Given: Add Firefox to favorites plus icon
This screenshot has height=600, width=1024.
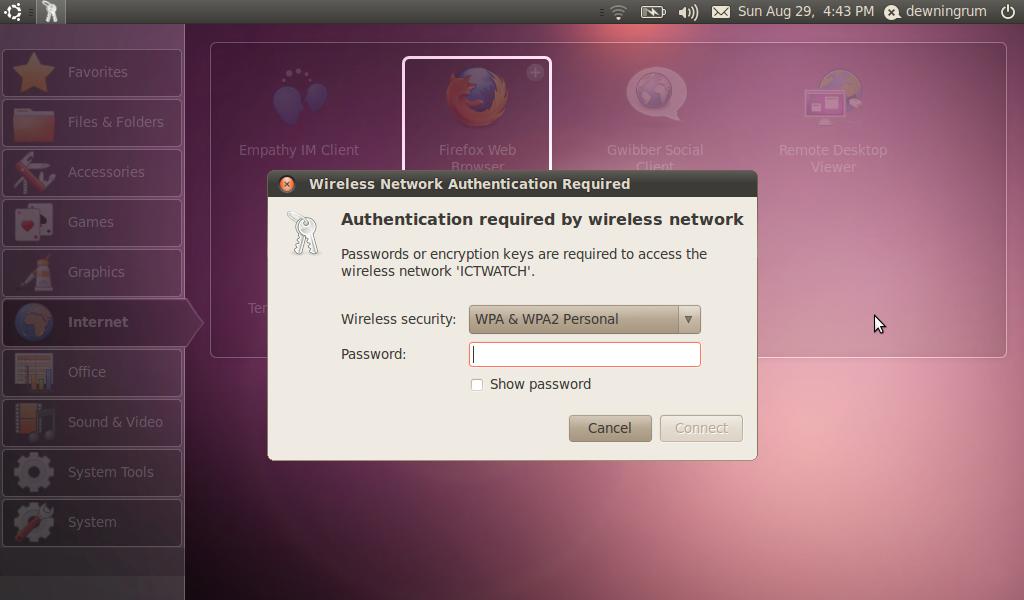Looking at the screenshot, I should pyautogui.click(x=535, y=72).
